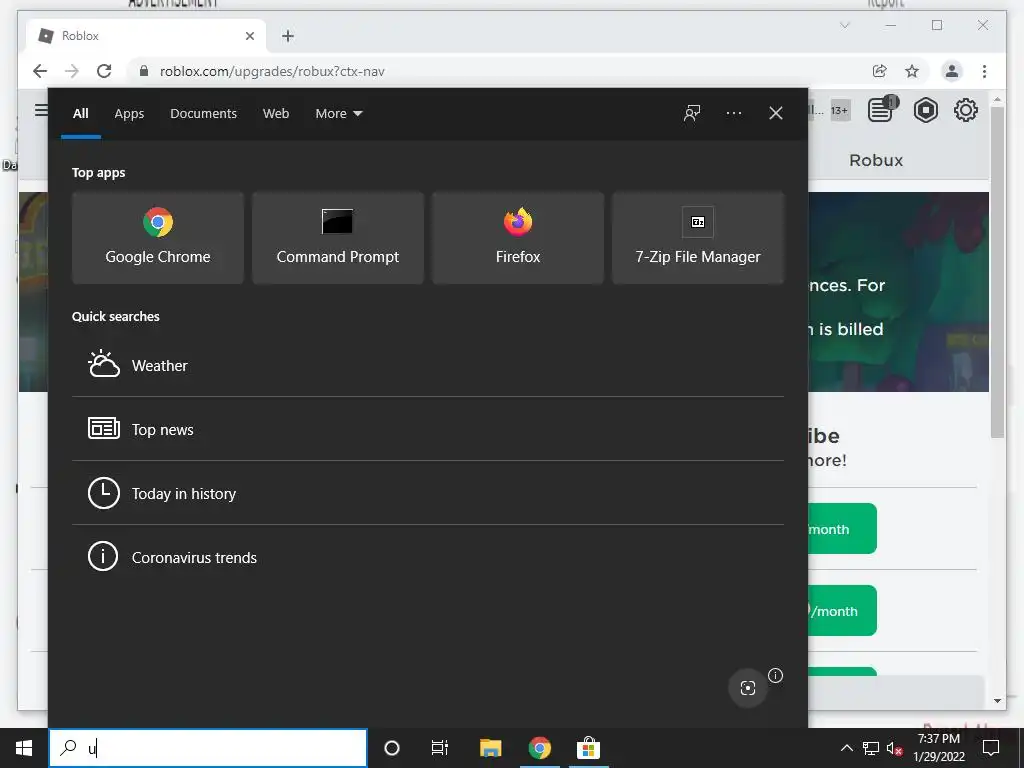Close the Roblox browser tab
The image size is (1024, 768).
pyautogui.click(x=249, y=36)
